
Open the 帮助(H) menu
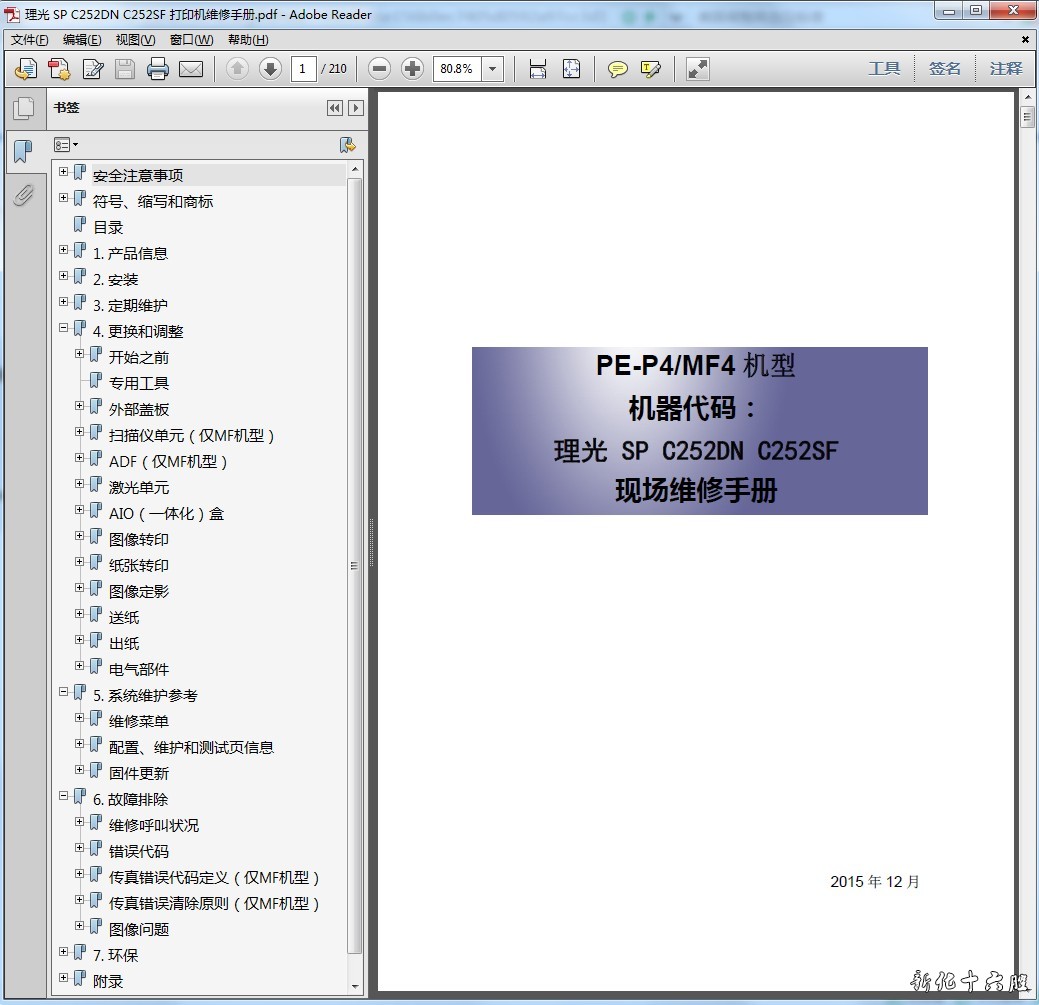(x=248, y=40)
